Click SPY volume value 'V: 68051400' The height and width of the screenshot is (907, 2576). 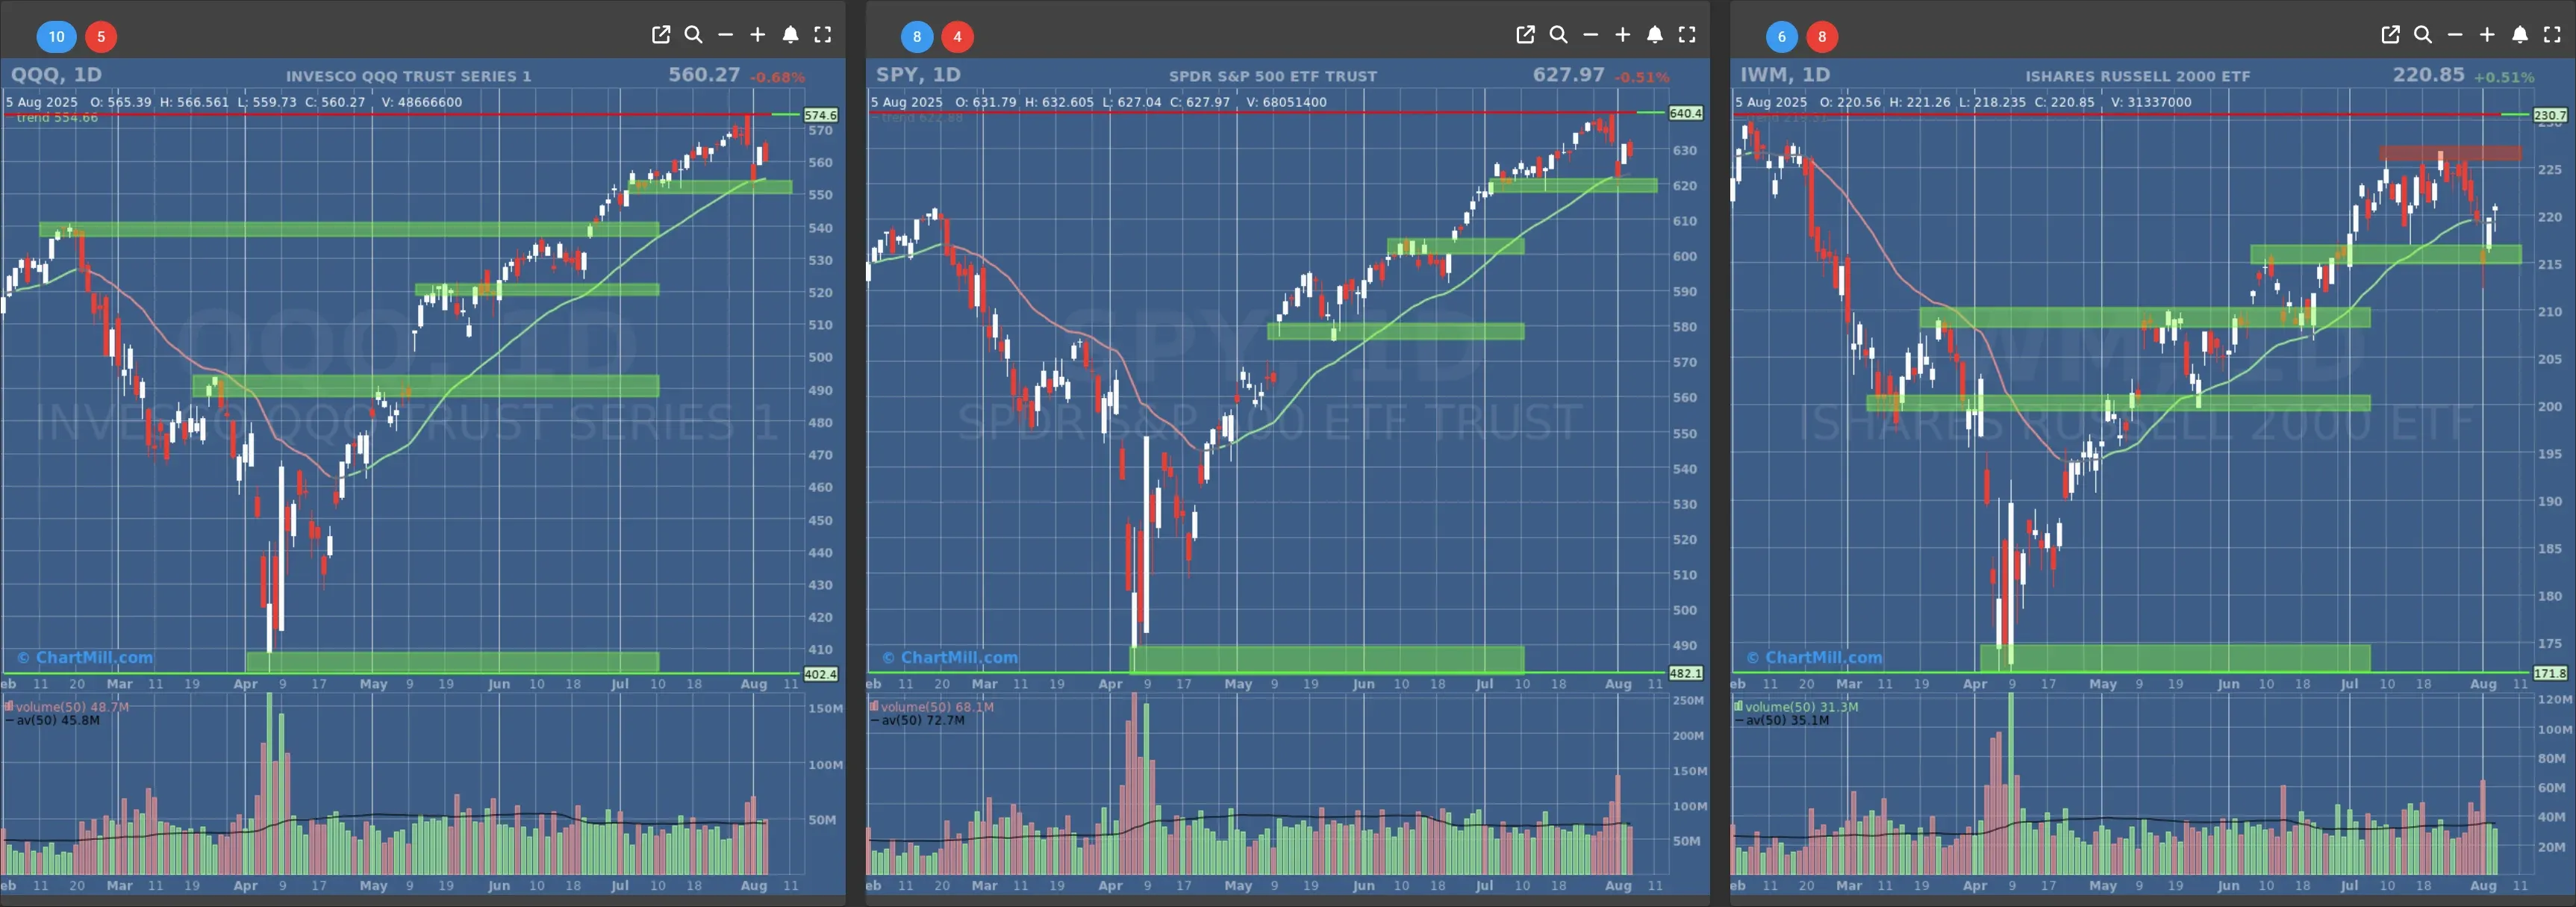[1286, 102]
